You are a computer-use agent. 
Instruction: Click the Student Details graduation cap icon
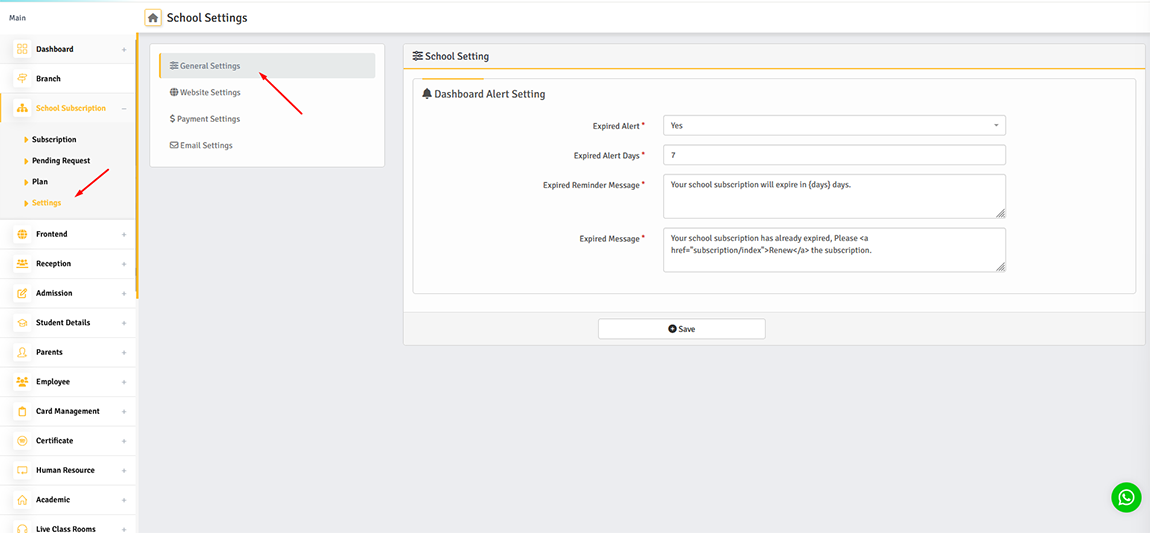coord(22,323)
